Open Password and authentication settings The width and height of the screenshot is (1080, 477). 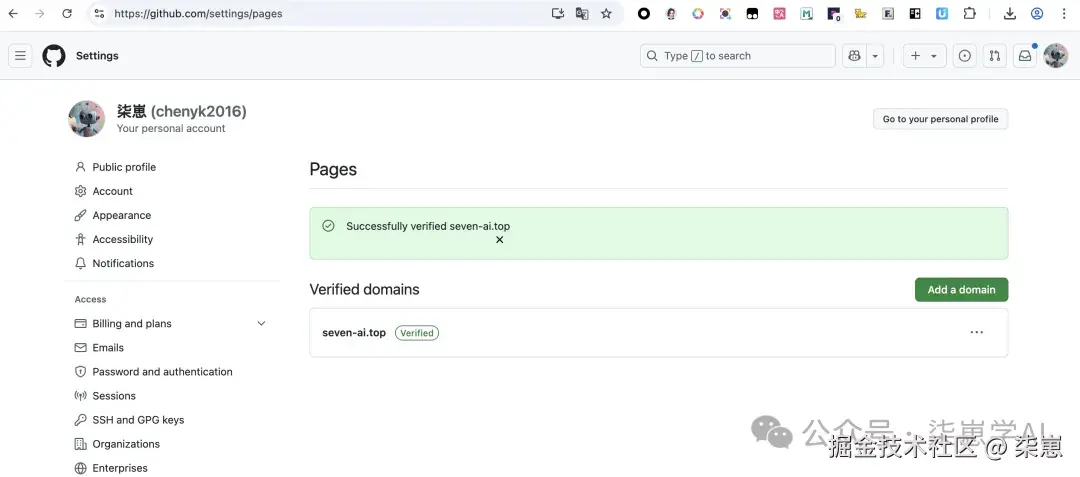(x=162, y=372)
